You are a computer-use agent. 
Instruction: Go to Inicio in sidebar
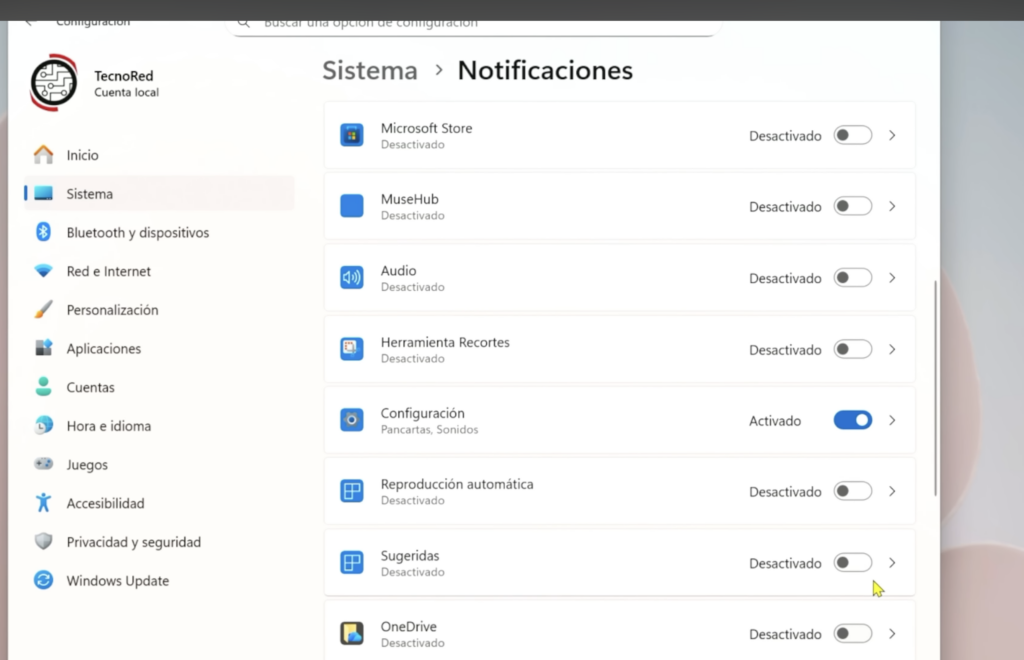click(159, 155)
